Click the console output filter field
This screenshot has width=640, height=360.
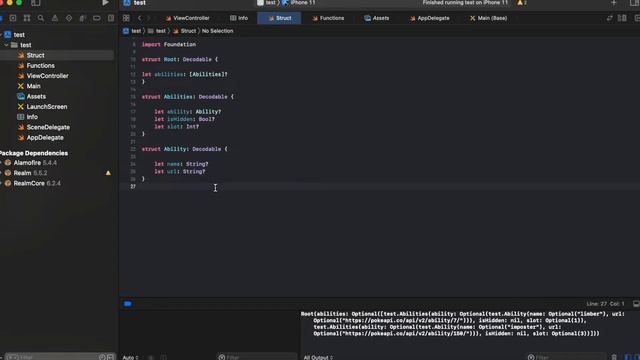(567, 357)
